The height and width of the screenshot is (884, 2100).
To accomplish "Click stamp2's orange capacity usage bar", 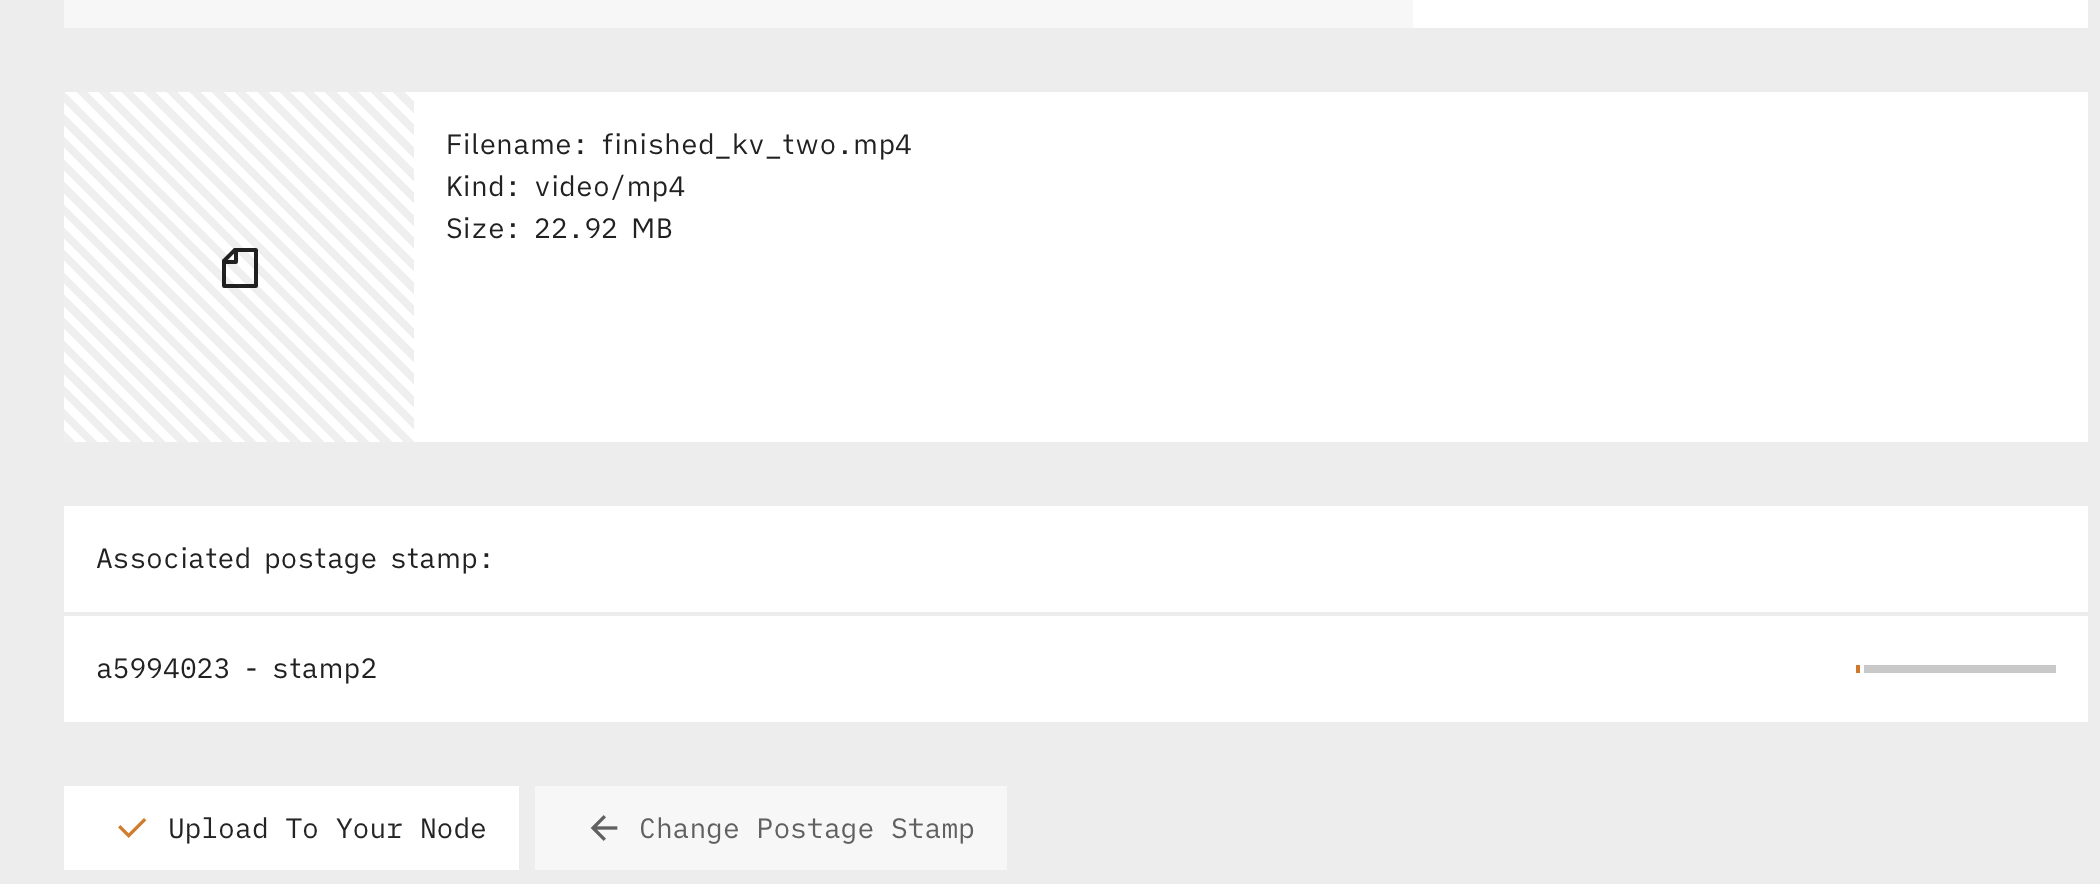I will [1858, 668].
